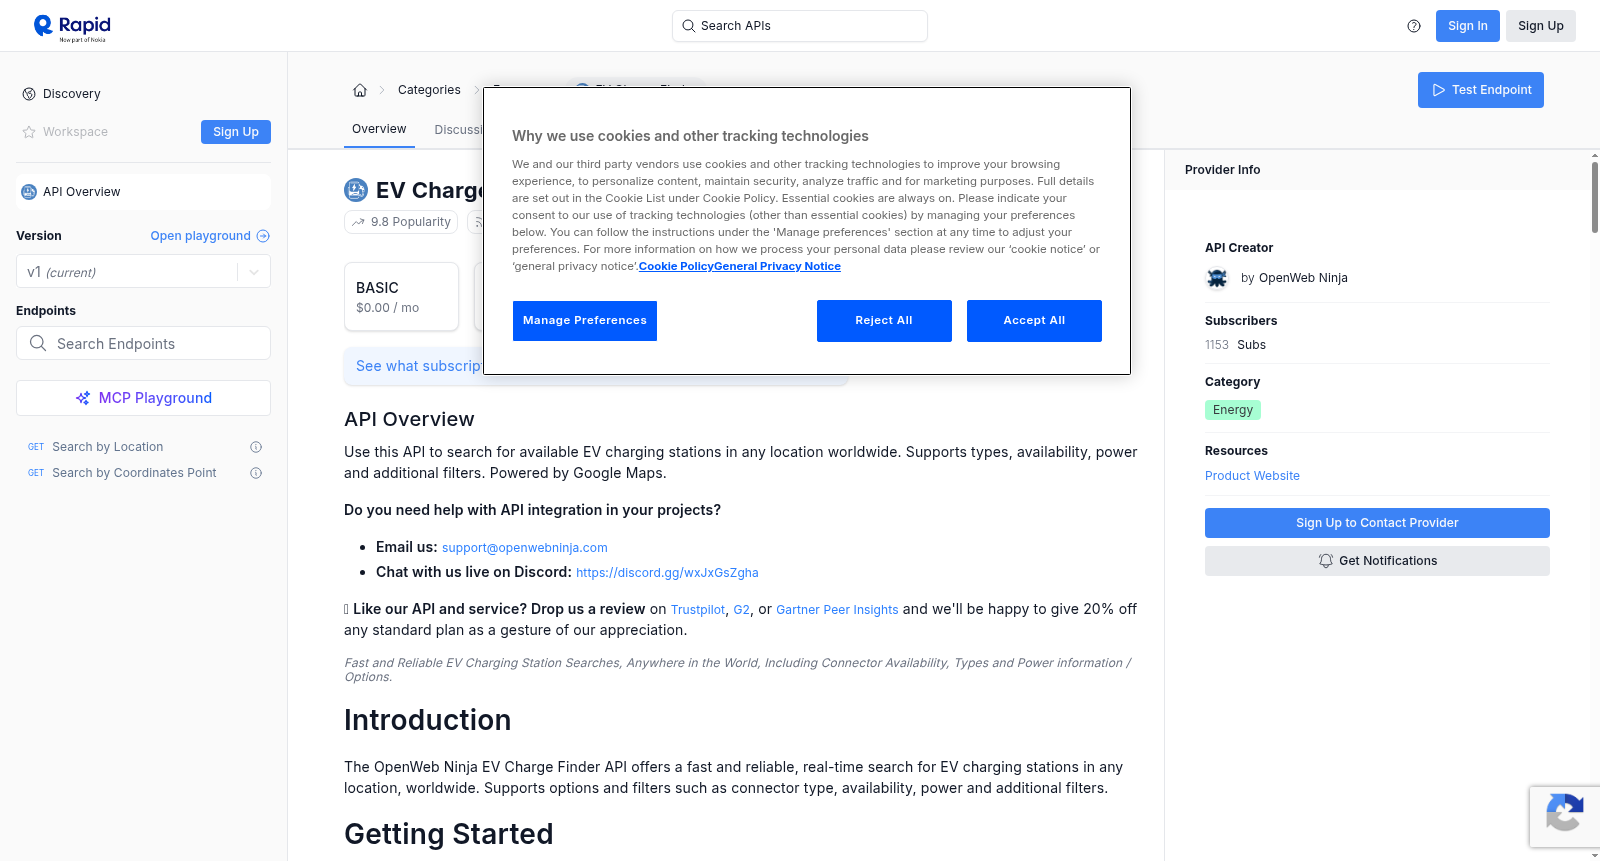Viewport: 1600px width, 861px height.
Task: Click the '1153 Subs' subscriber count
Action: tap(1235, 345)
